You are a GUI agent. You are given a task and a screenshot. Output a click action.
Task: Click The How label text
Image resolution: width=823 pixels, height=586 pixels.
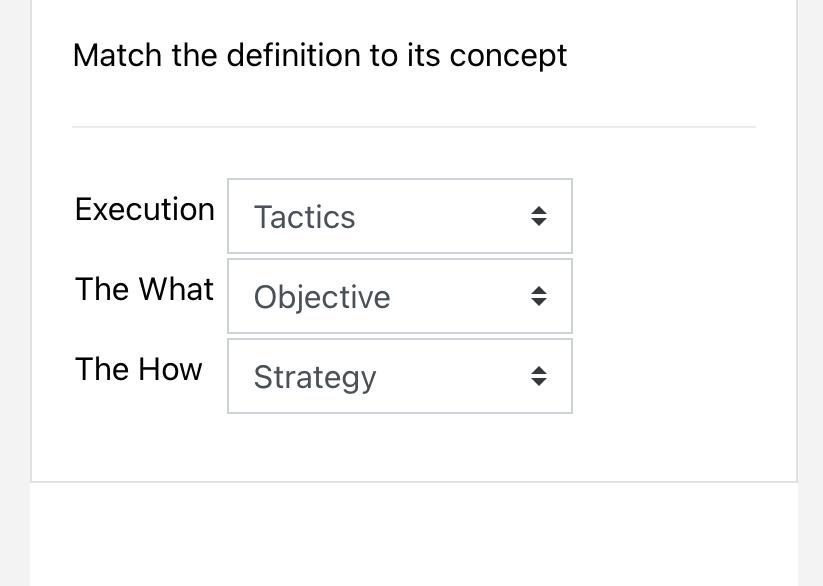138,369
